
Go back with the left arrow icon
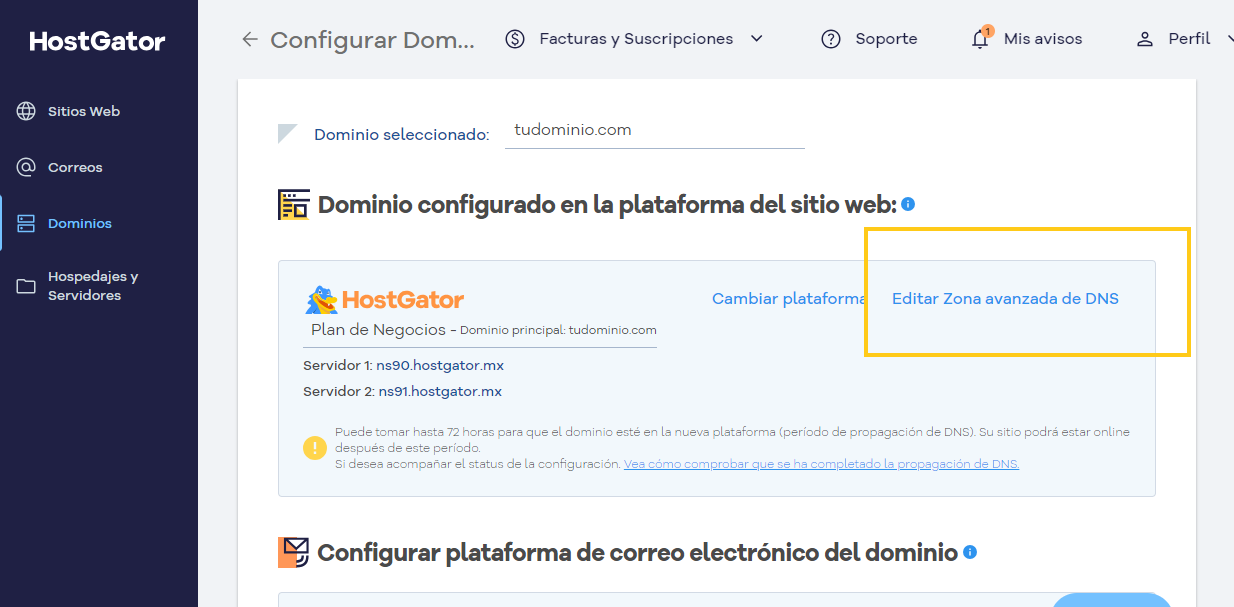coord(250,39)
